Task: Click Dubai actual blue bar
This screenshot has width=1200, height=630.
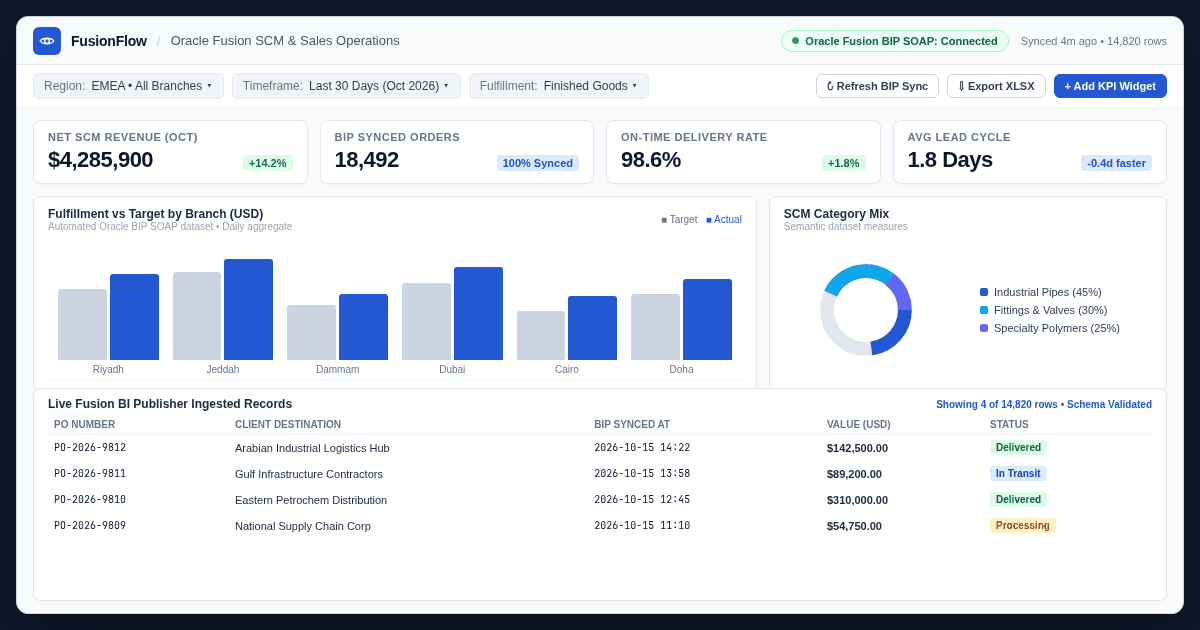Action: [x=478, y=313]
